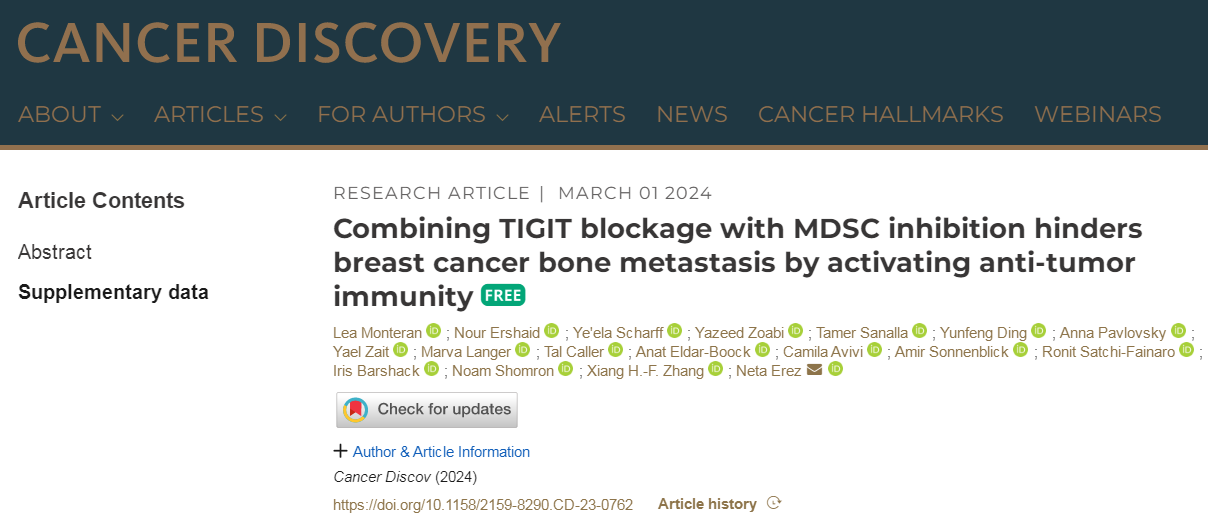Click ORCID icon next to Lea Monteran

[433, 331]
